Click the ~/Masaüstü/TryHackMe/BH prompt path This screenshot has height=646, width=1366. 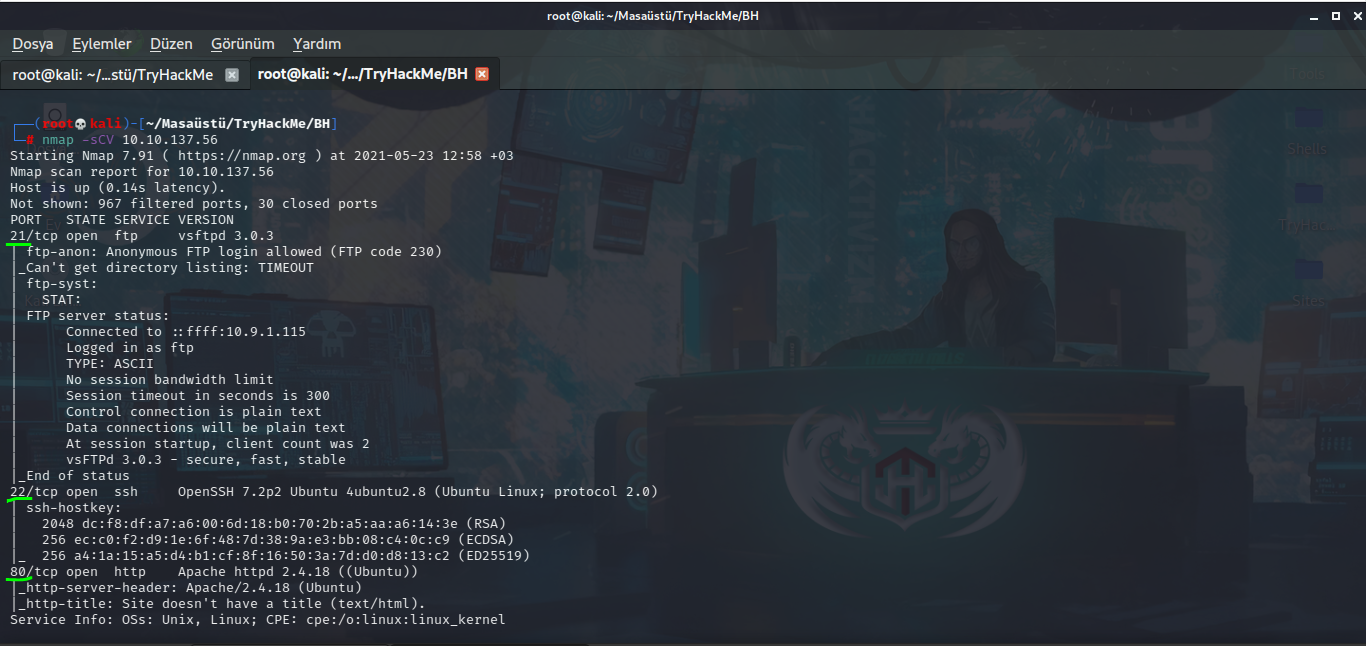[x=239, y=124]
